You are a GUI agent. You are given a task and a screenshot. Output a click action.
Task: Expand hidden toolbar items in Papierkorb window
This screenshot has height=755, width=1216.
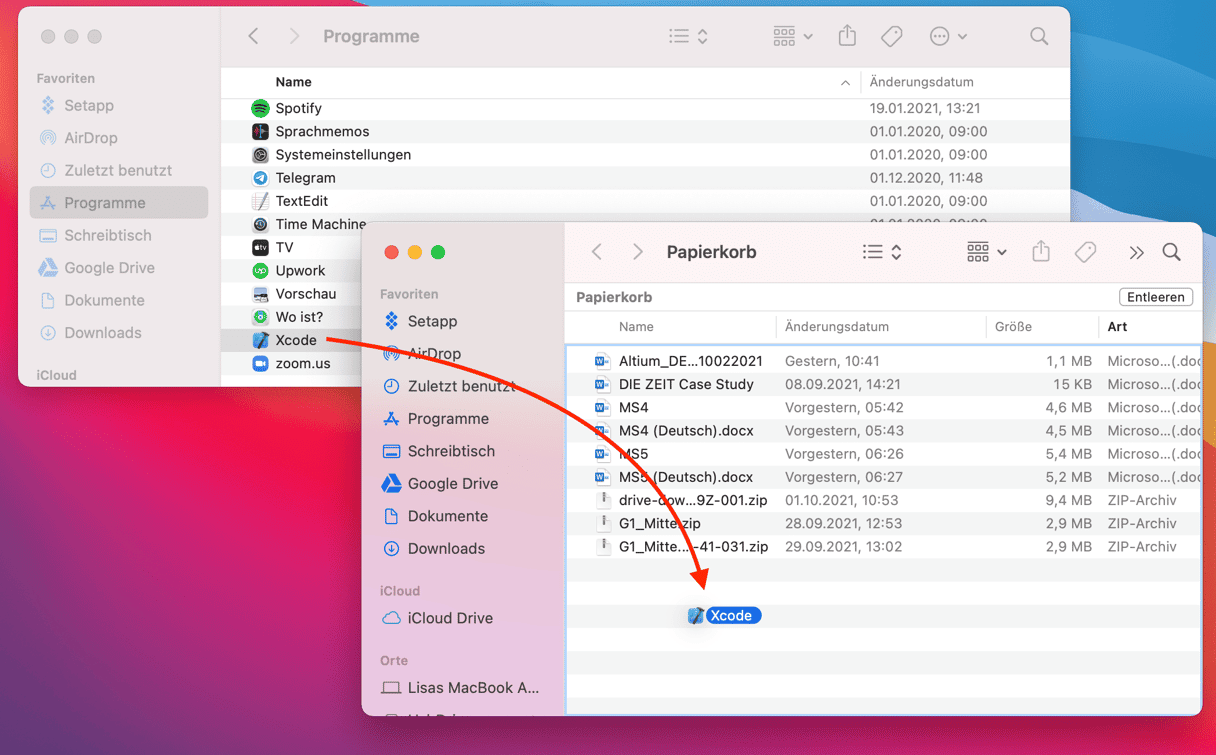[x=1136, y=252]
